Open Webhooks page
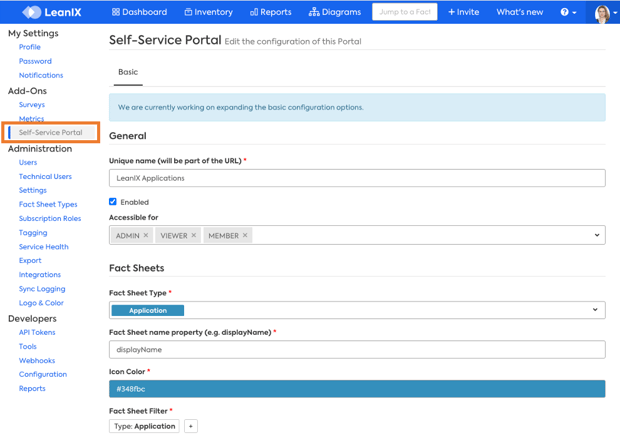This screenshot has width=620, height=438. [37, 361]
